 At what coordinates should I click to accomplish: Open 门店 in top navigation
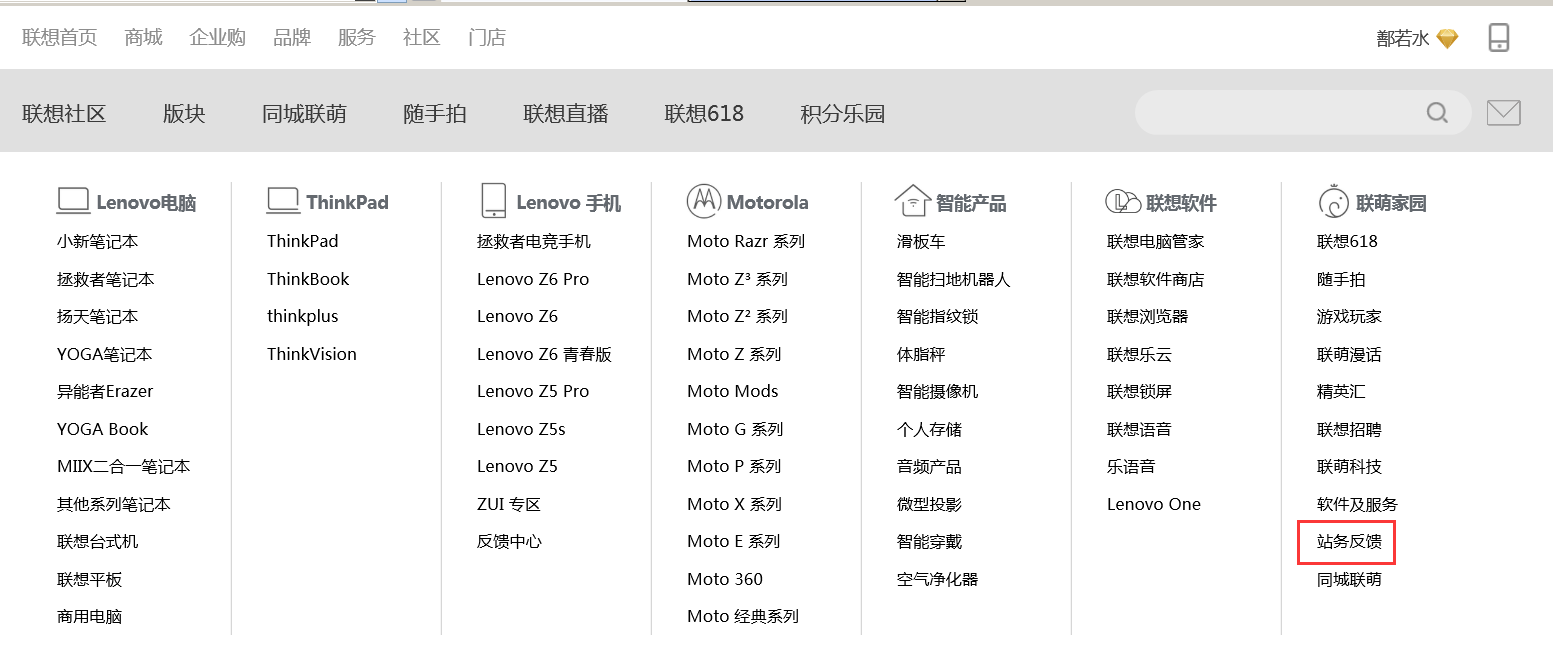(486, 38)
